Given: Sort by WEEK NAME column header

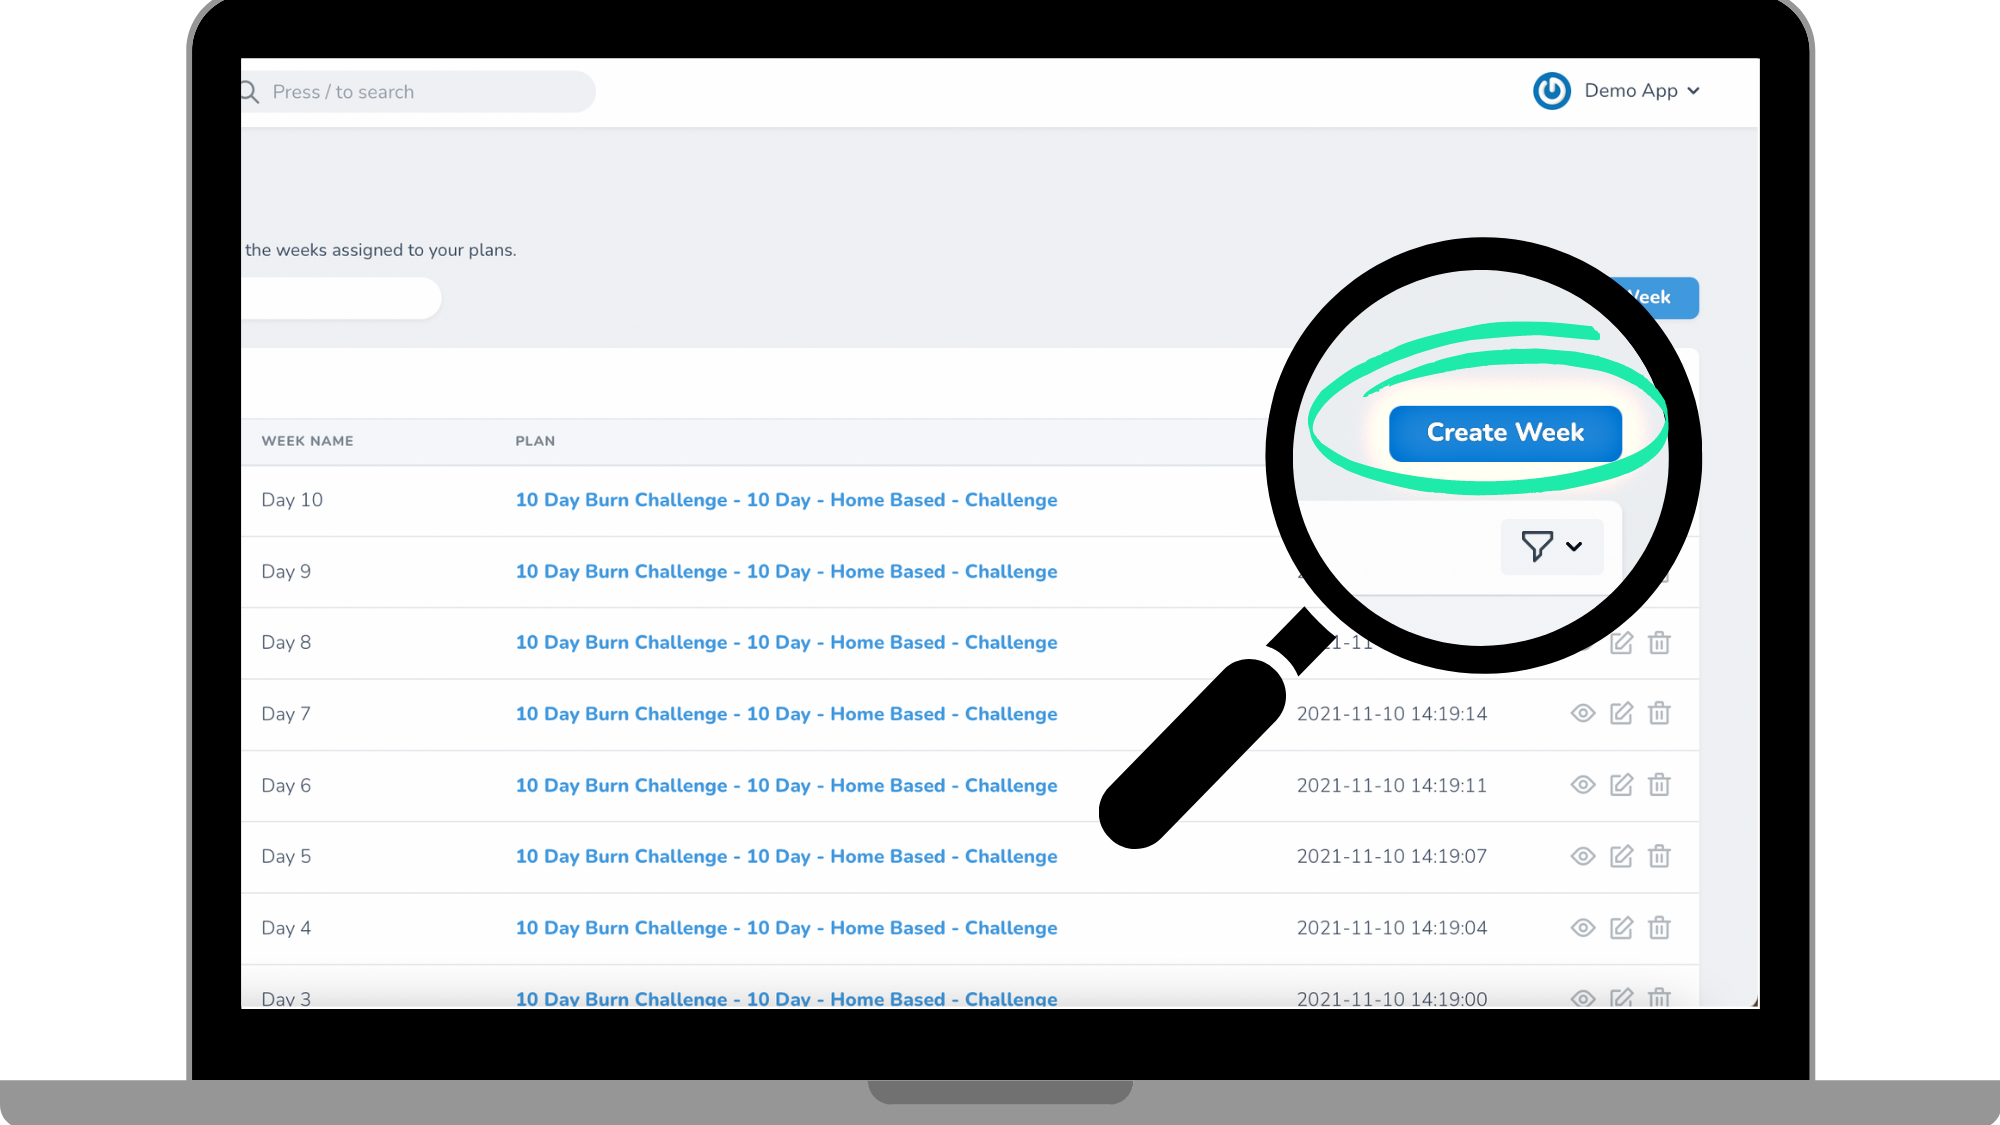Looking at the screenshot, I should coord(307,441).
